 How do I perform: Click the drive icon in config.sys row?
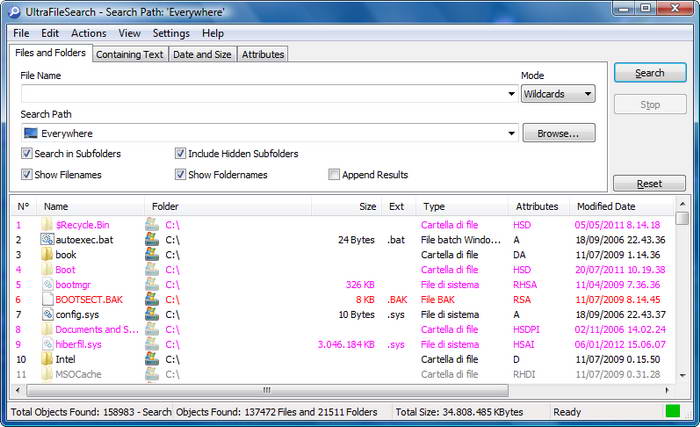(152, 314)
